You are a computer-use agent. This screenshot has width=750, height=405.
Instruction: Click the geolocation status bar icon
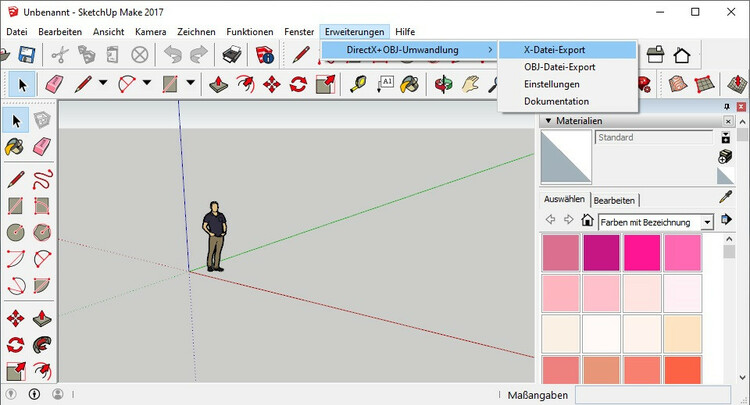(11, 394)
